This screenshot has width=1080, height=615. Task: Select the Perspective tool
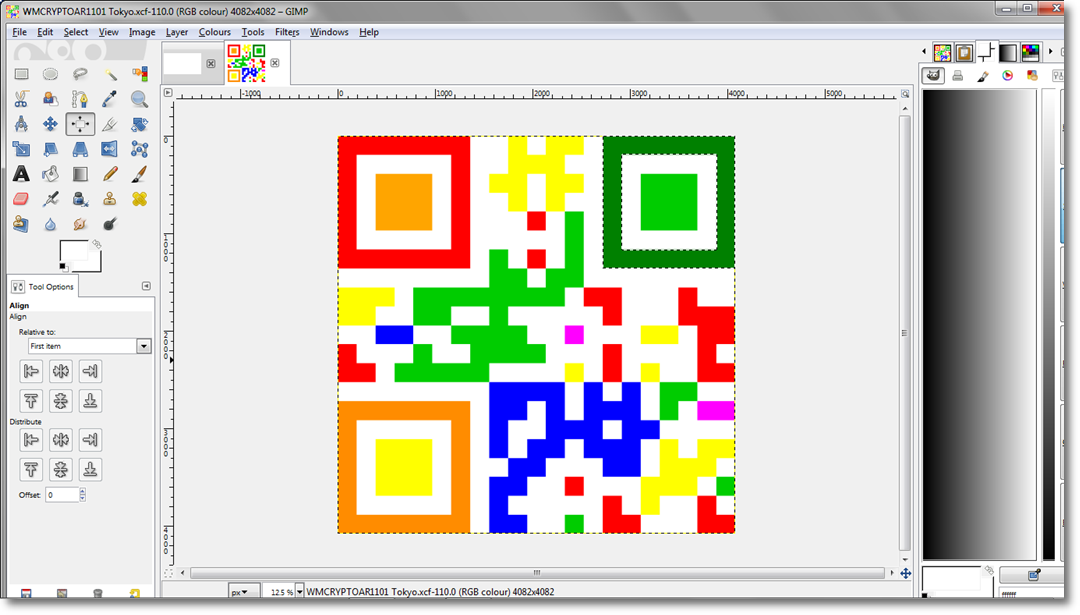[80, 149]
